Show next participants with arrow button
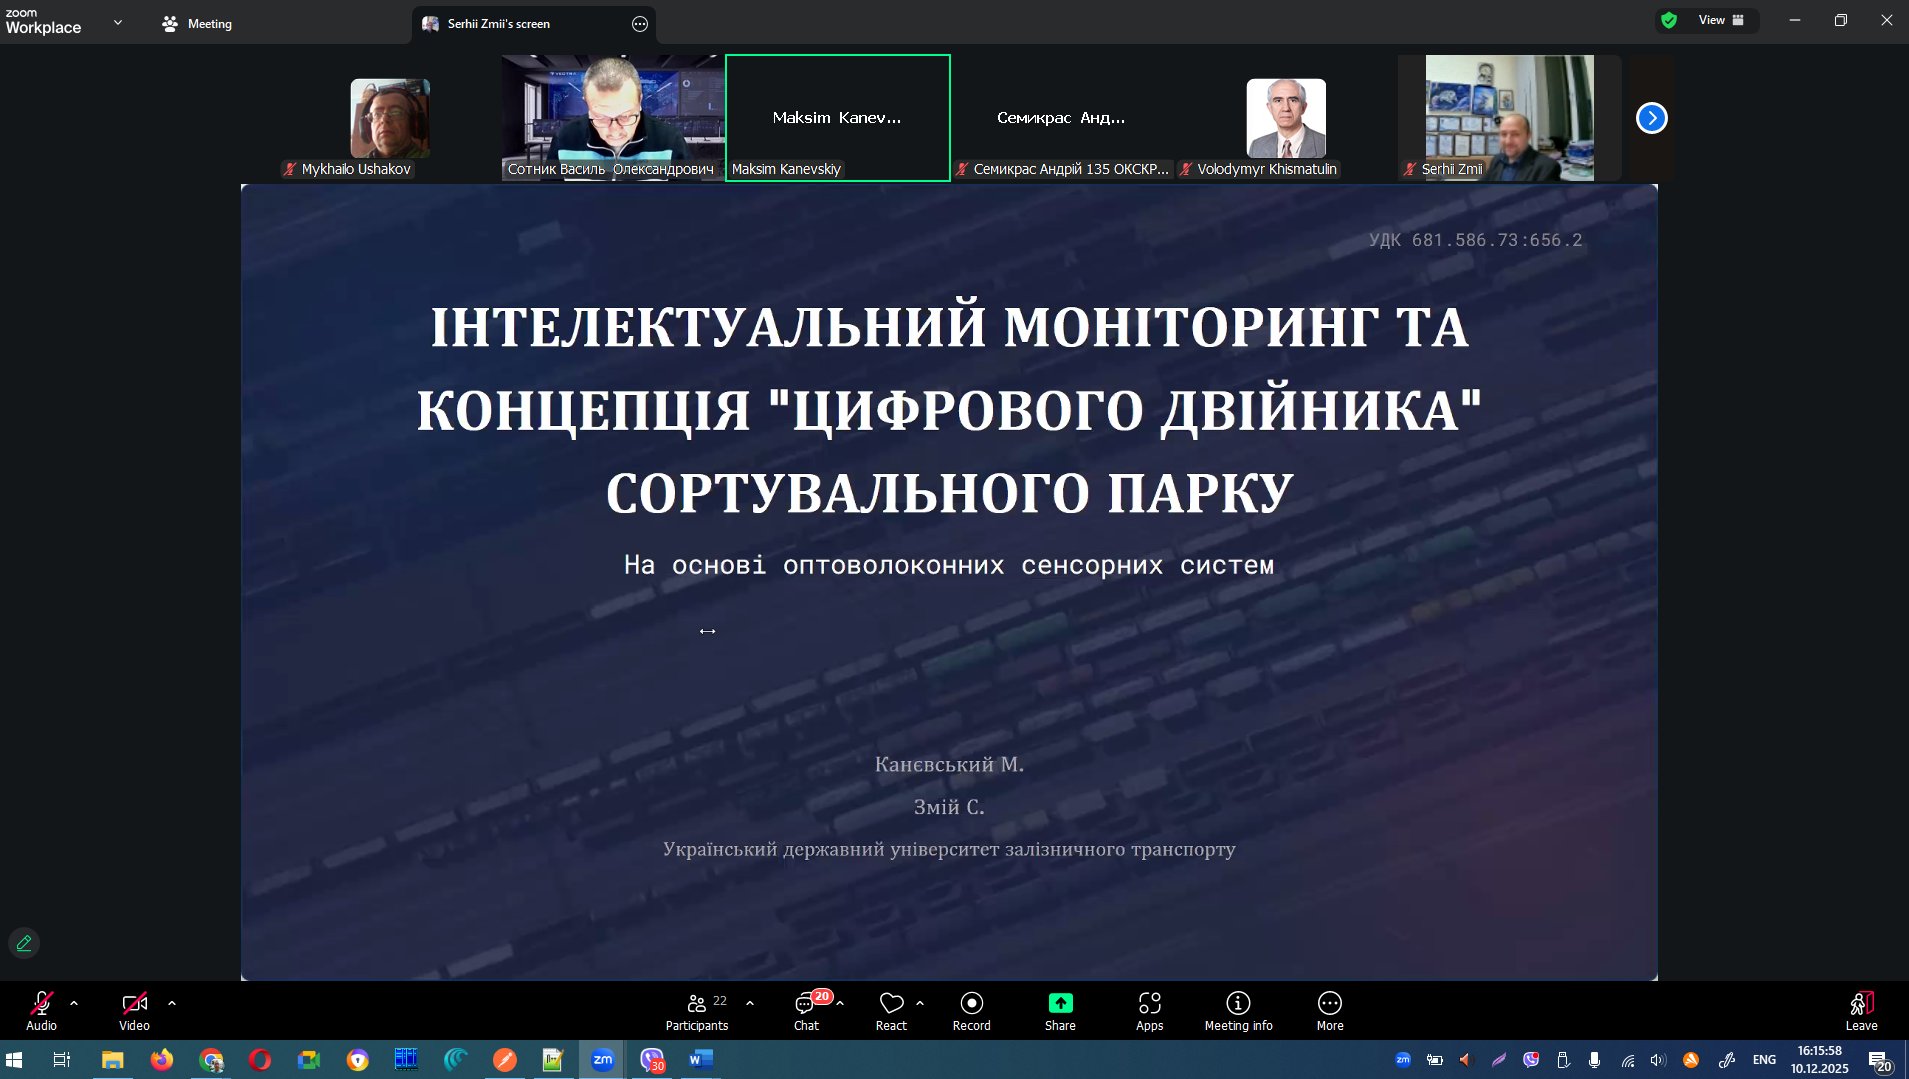This screenshot has width=1909, height=1079. 1651,118
